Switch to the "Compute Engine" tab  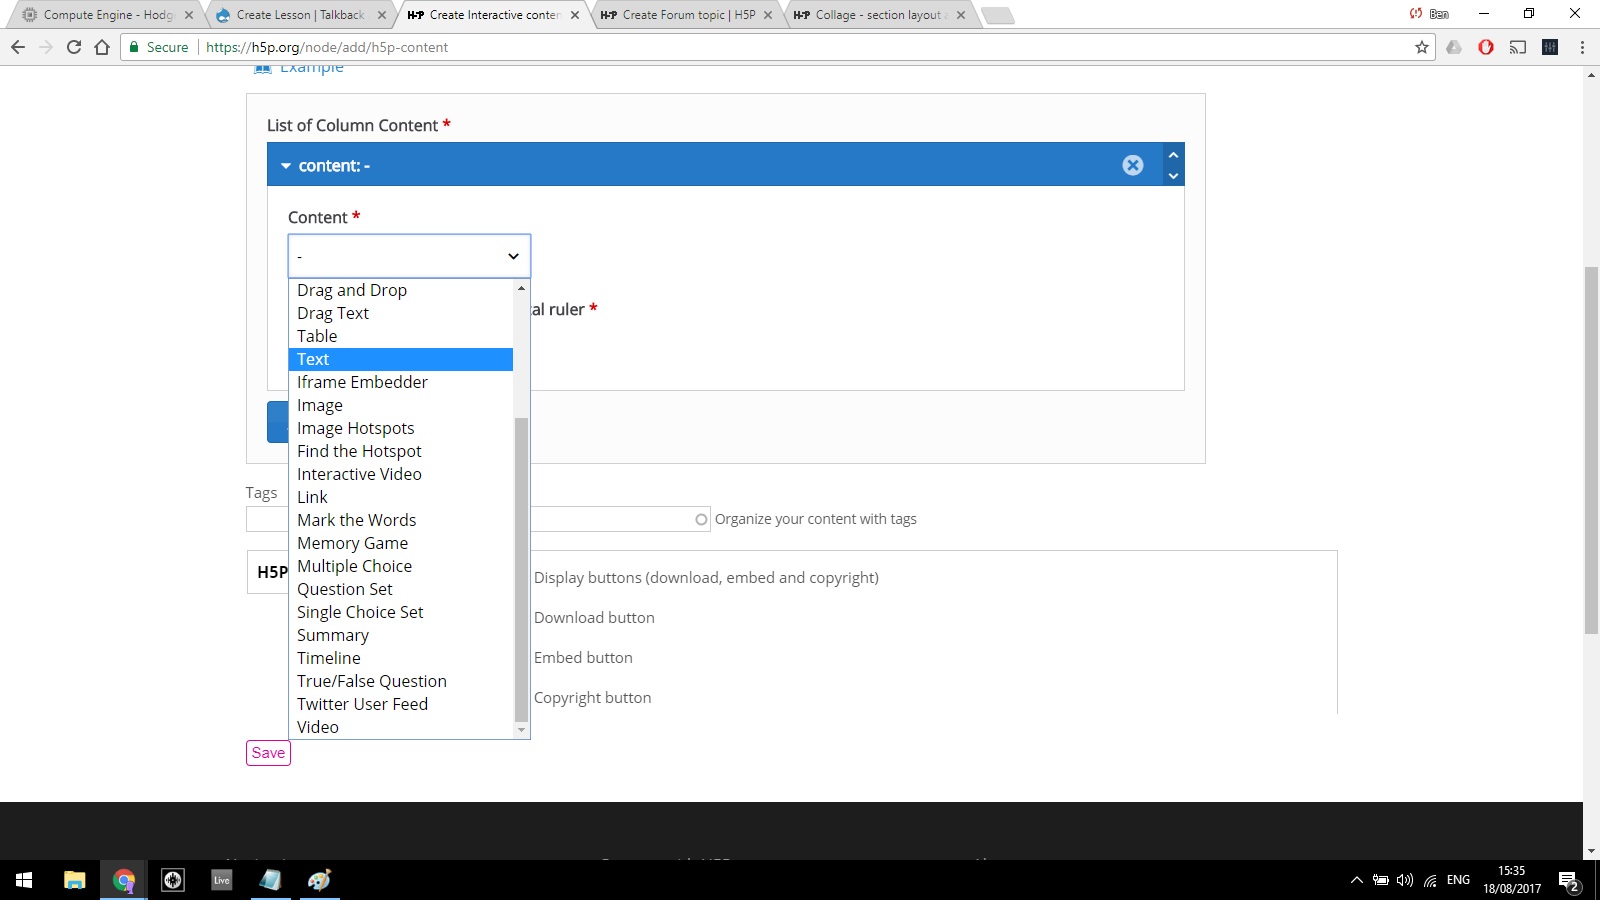click(100, 15)
